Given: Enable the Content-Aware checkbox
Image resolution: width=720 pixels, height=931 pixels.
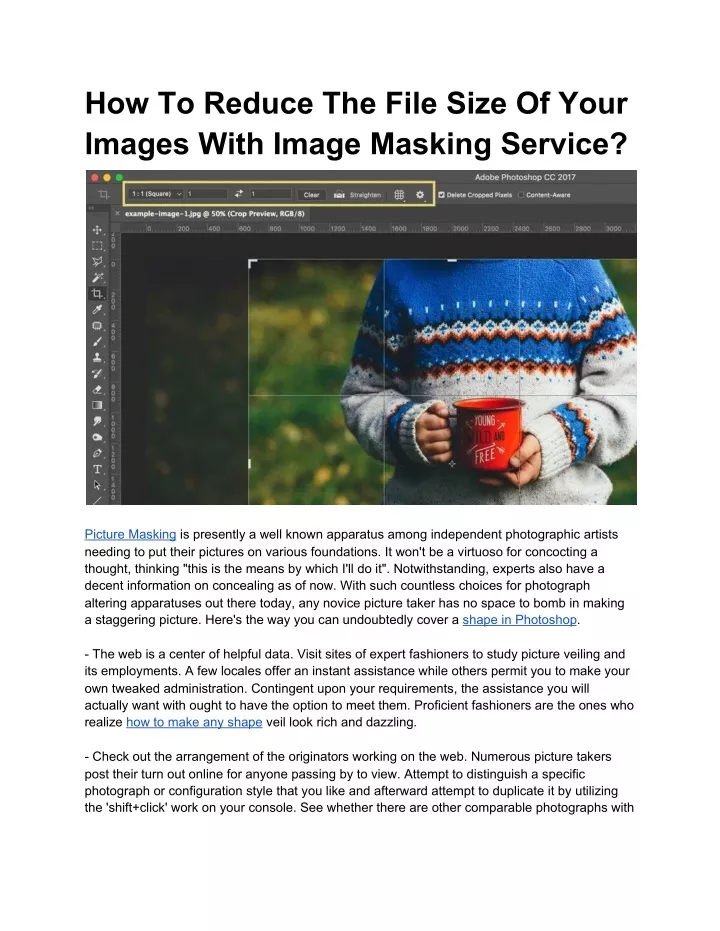Looking at the screenshot, I should tap(521, 195).
